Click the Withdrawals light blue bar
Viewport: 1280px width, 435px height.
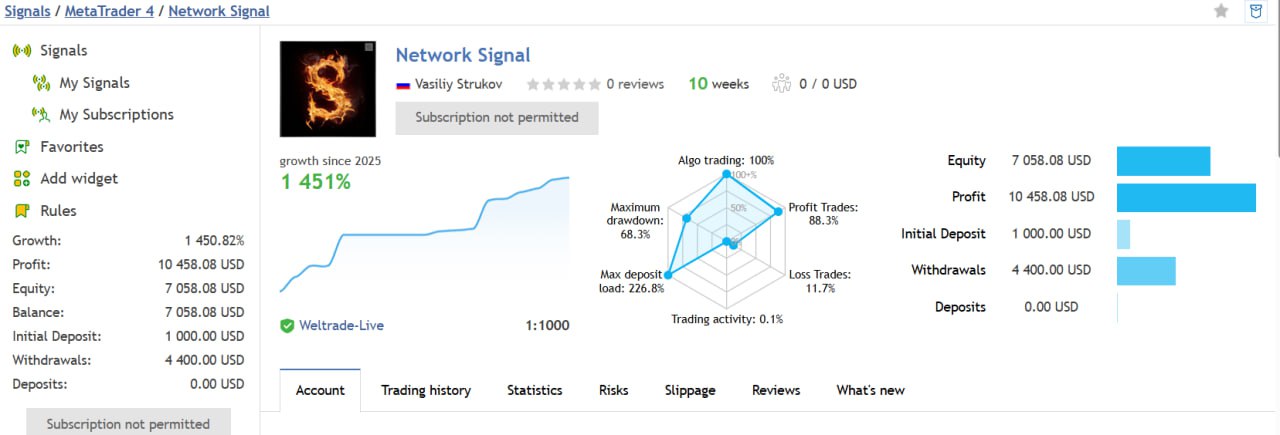click(x=1145, y=270)
